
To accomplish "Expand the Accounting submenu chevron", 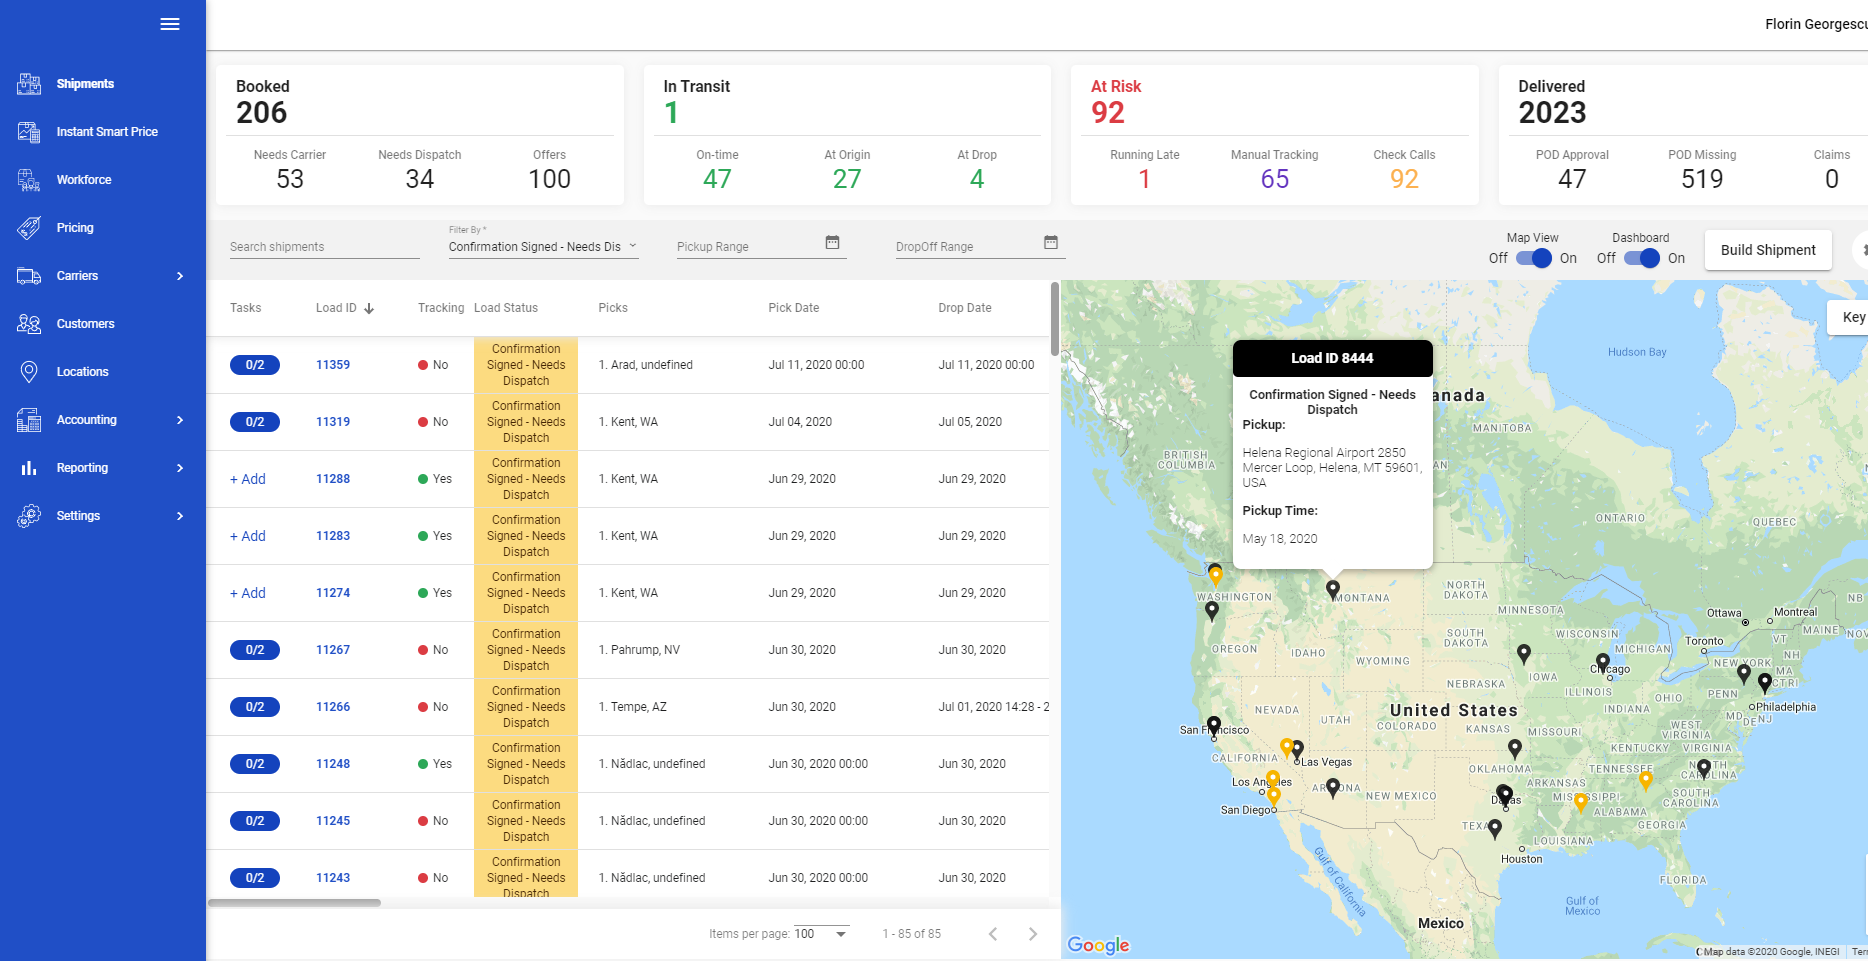I will pos(180,420).
